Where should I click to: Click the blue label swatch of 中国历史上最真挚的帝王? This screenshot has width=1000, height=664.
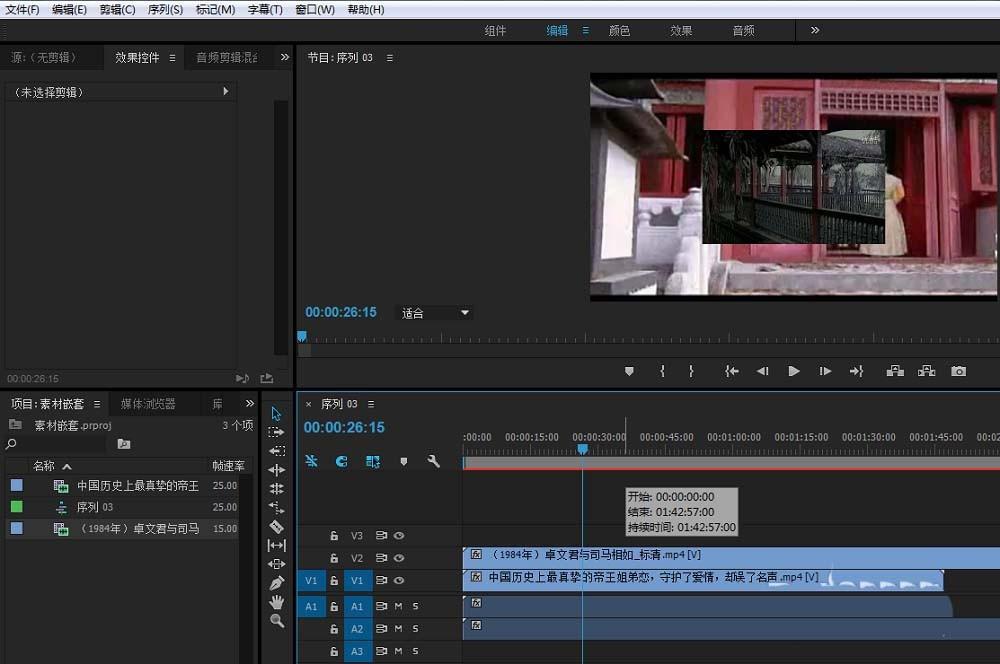click(16, 486)
